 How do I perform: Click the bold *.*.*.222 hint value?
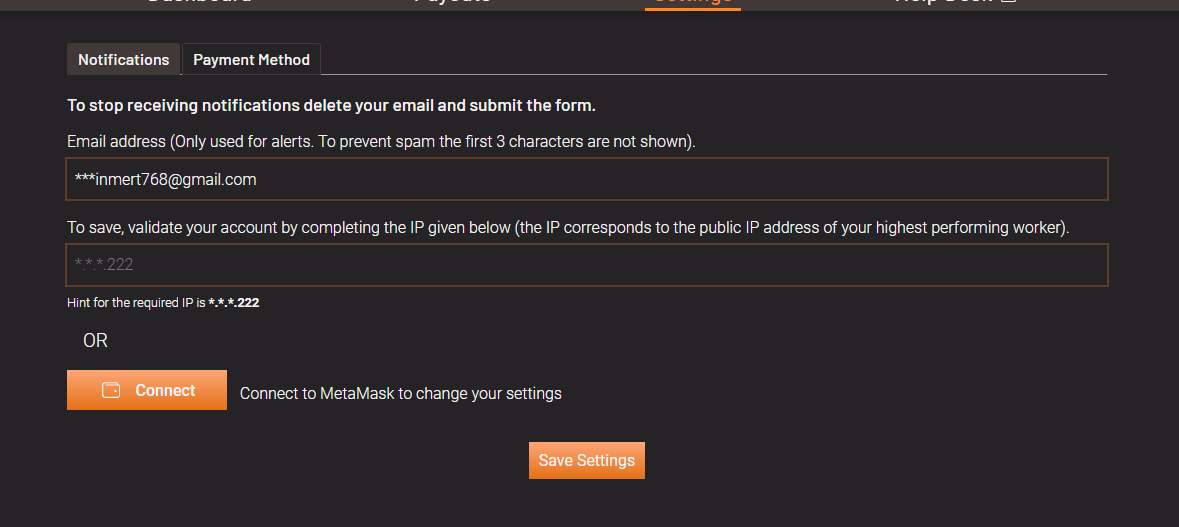coord(234,302)
